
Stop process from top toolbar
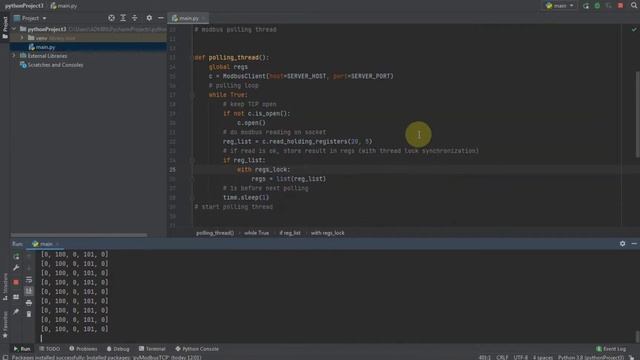click(620, 6)
